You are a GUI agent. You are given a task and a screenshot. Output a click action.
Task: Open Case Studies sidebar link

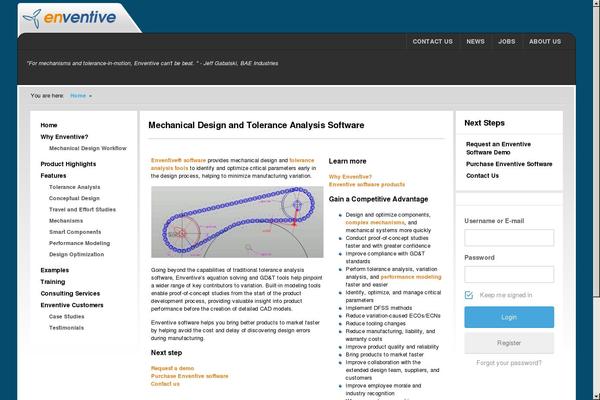[67, 317]
